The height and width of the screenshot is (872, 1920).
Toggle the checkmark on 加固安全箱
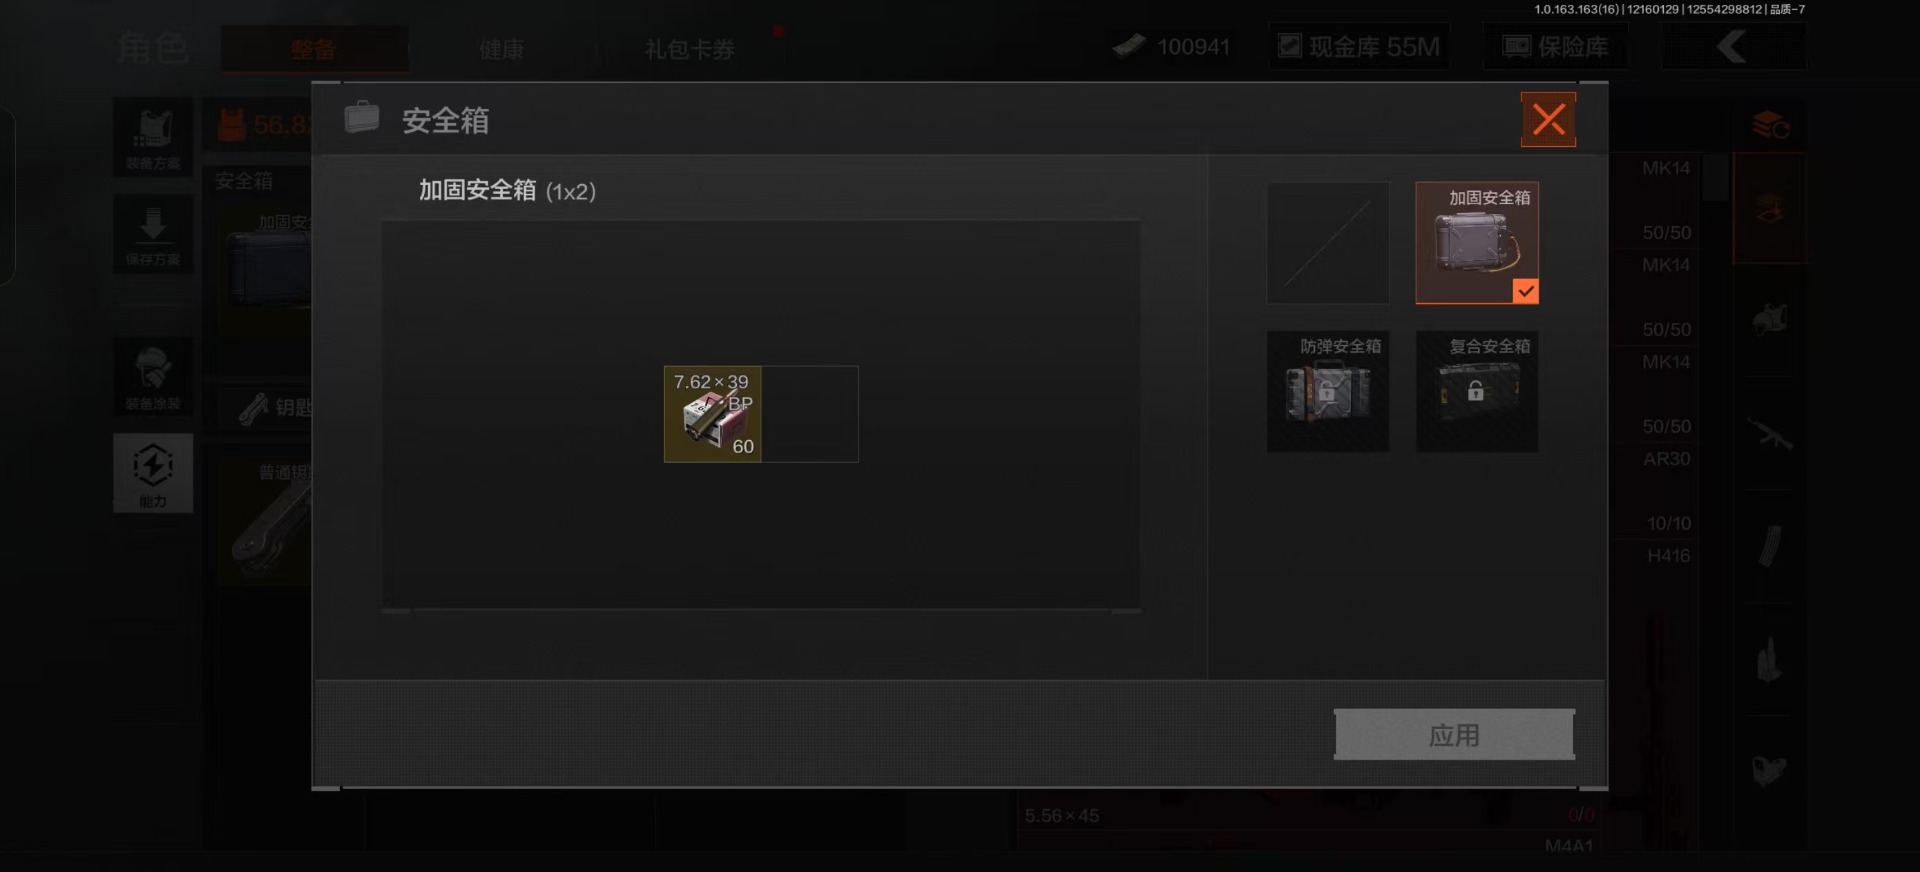[x=1525, y=291]
